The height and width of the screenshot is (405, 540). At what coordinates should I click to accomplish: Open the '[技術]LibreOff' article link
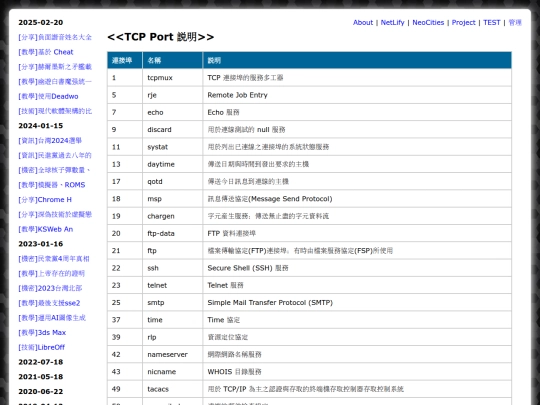pos(41,347)
